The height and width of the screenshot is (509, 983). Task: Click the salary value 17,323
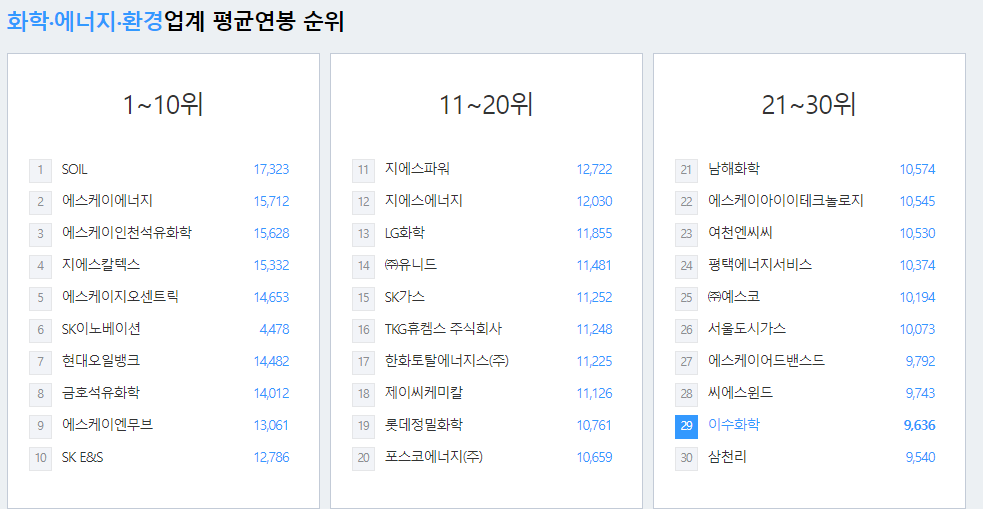tap(271, 169)
